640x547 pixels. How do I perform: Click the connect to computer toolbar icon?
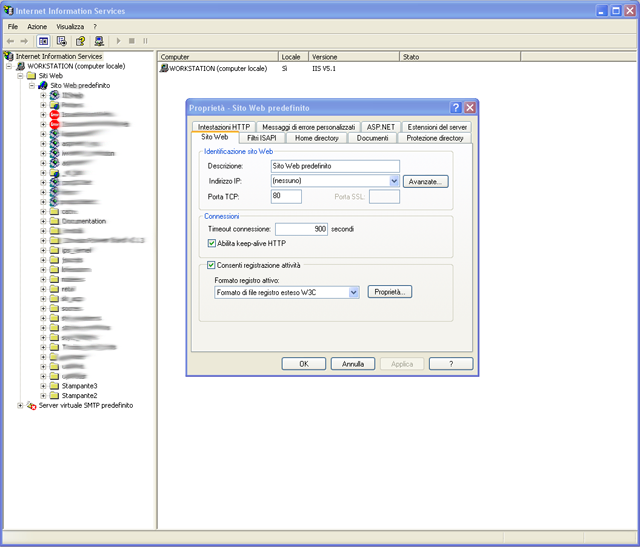(x=99, y=41)
